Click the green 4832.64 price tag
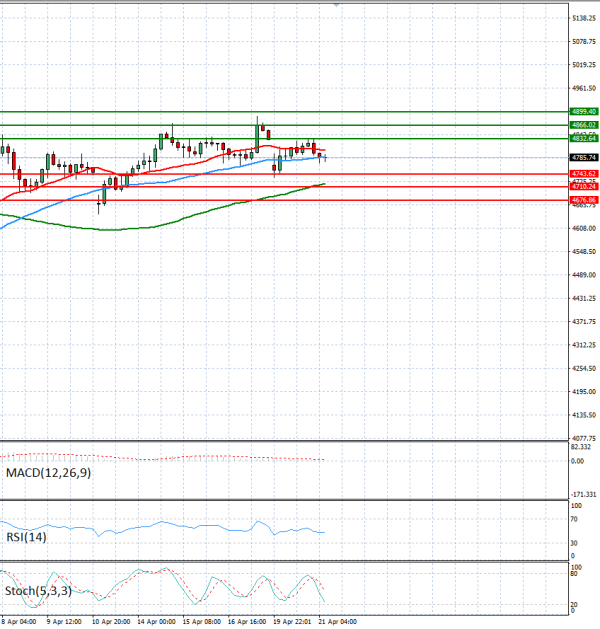Viewport: 600px width, 629px height. tap(584, 139)
